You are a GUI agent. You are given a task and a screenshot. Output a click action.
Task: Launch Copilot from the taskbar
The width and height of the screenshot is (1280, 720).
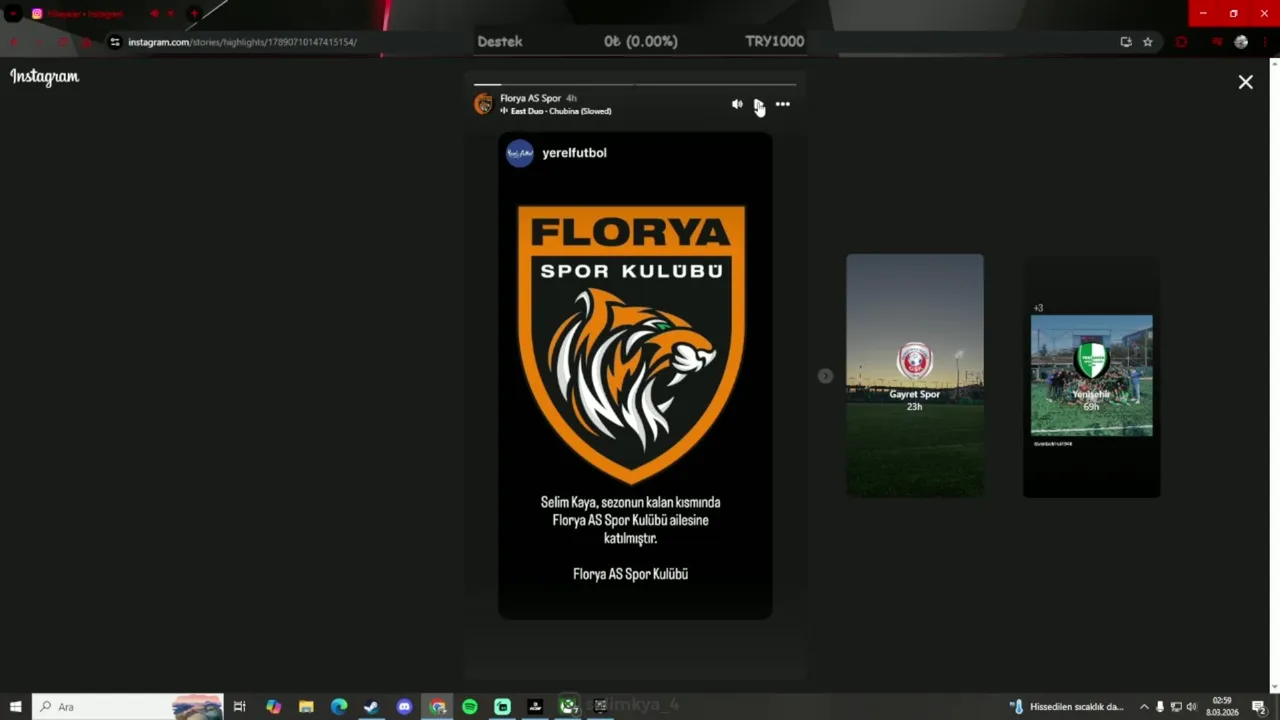[x=273, y=706]
